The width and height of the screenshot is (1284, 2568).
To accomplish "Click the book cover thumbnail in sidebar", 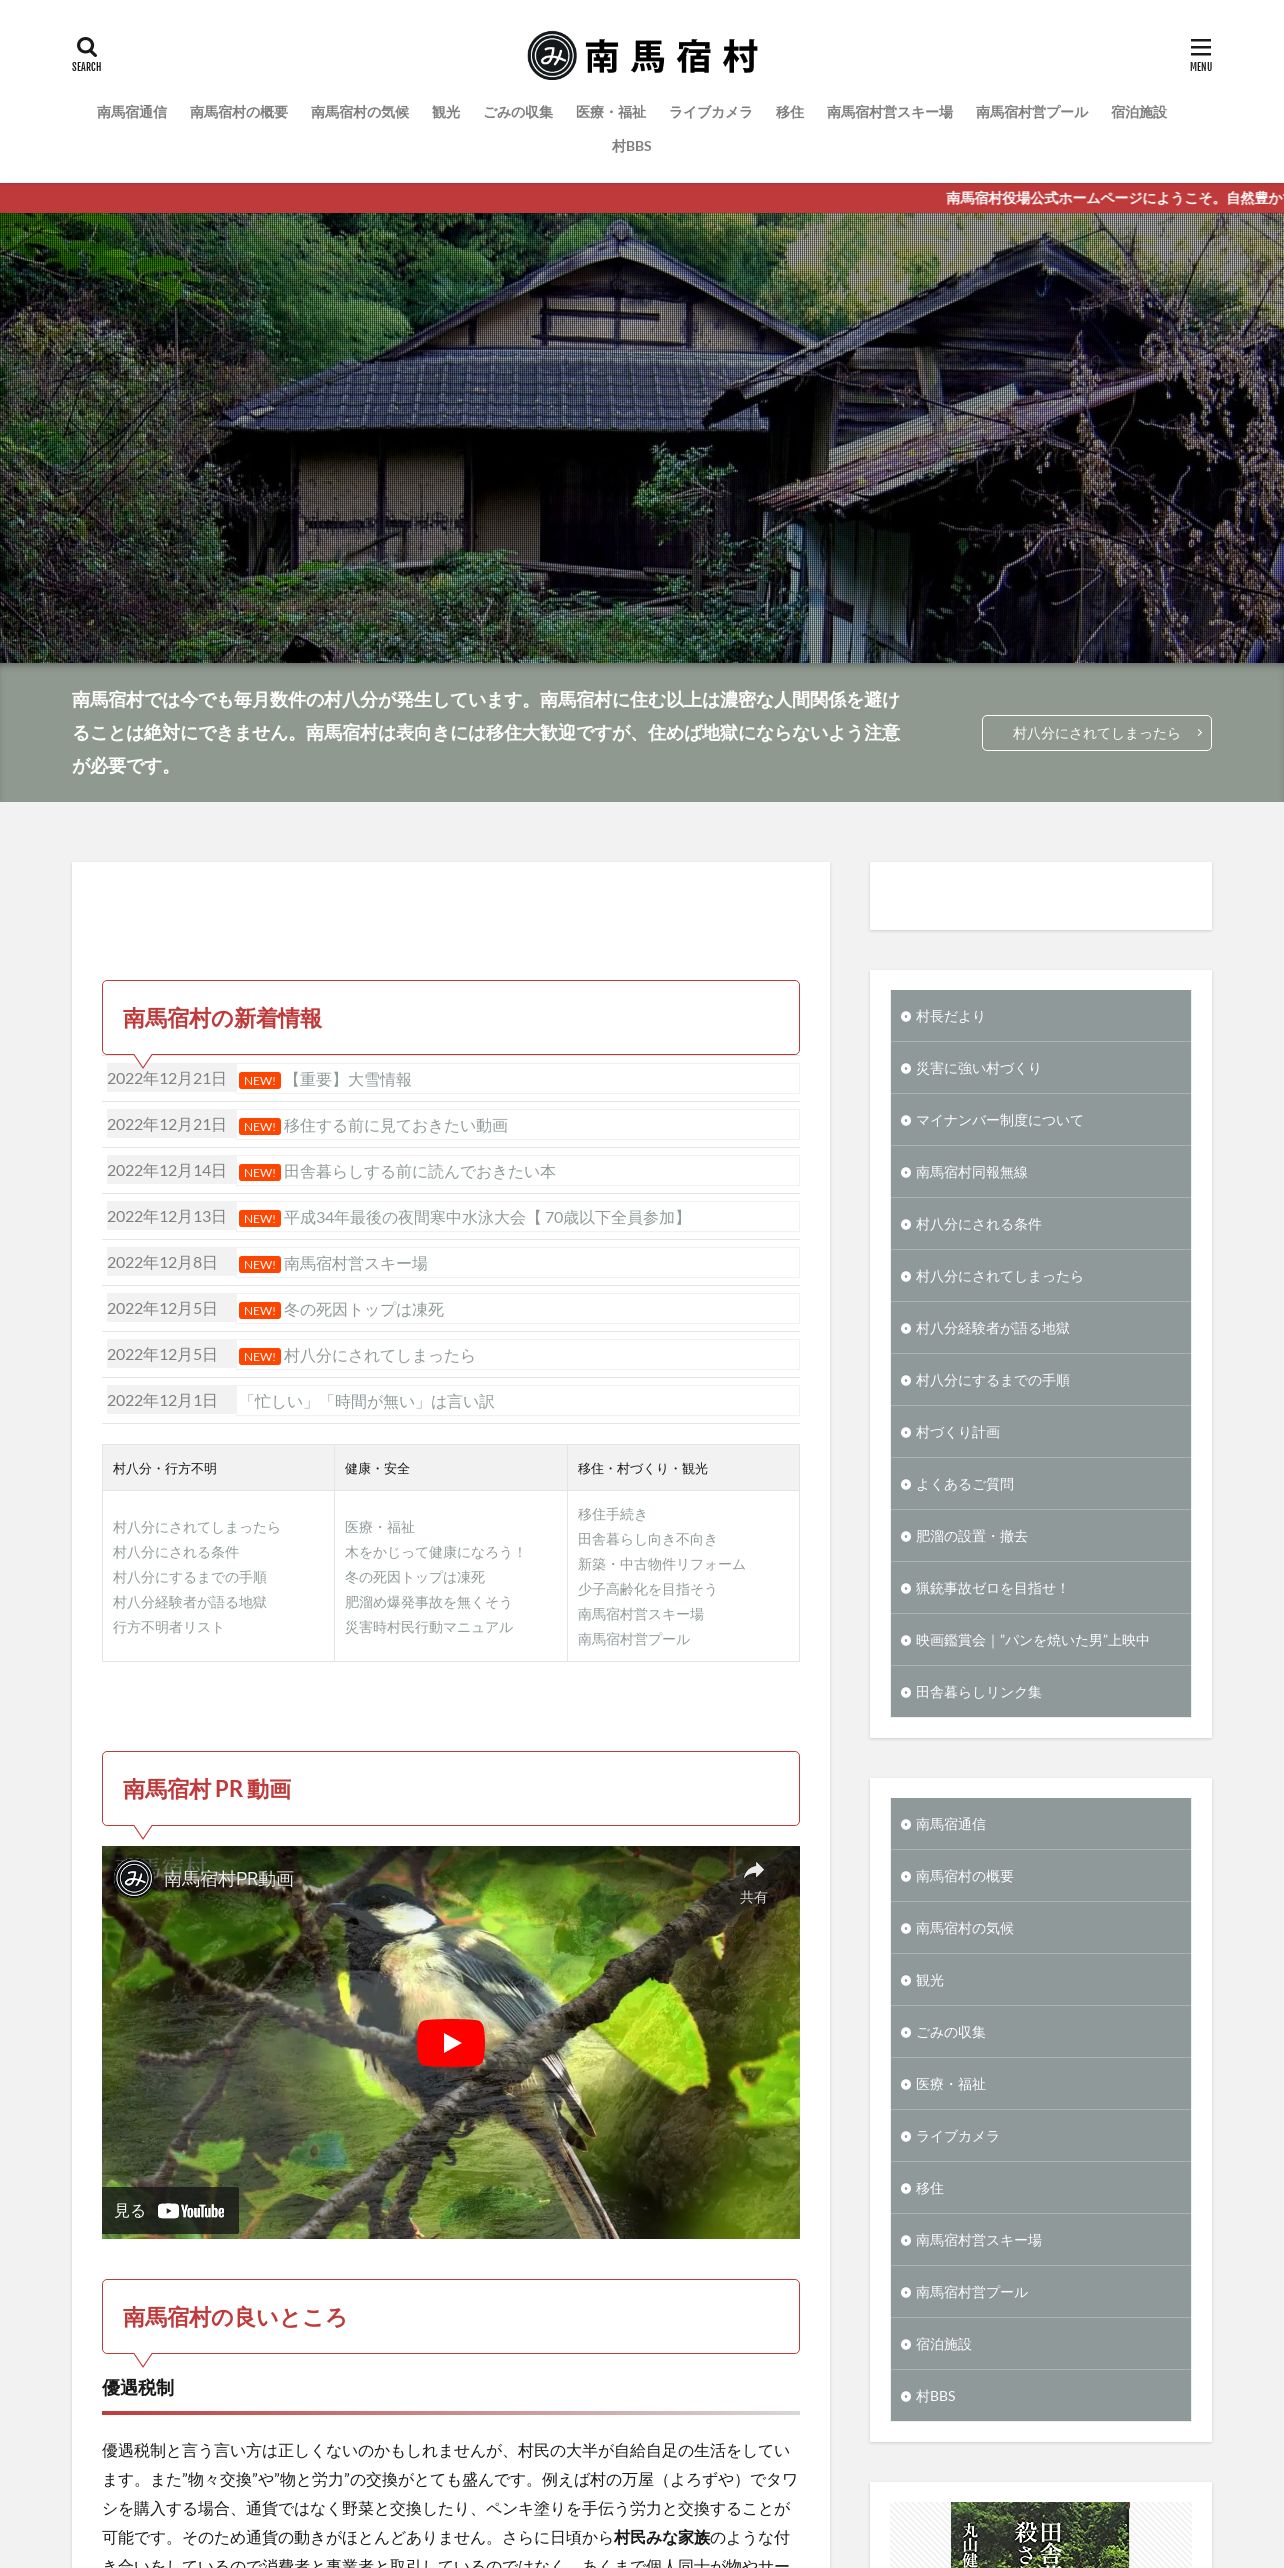I will [x=1040, y=2535].
